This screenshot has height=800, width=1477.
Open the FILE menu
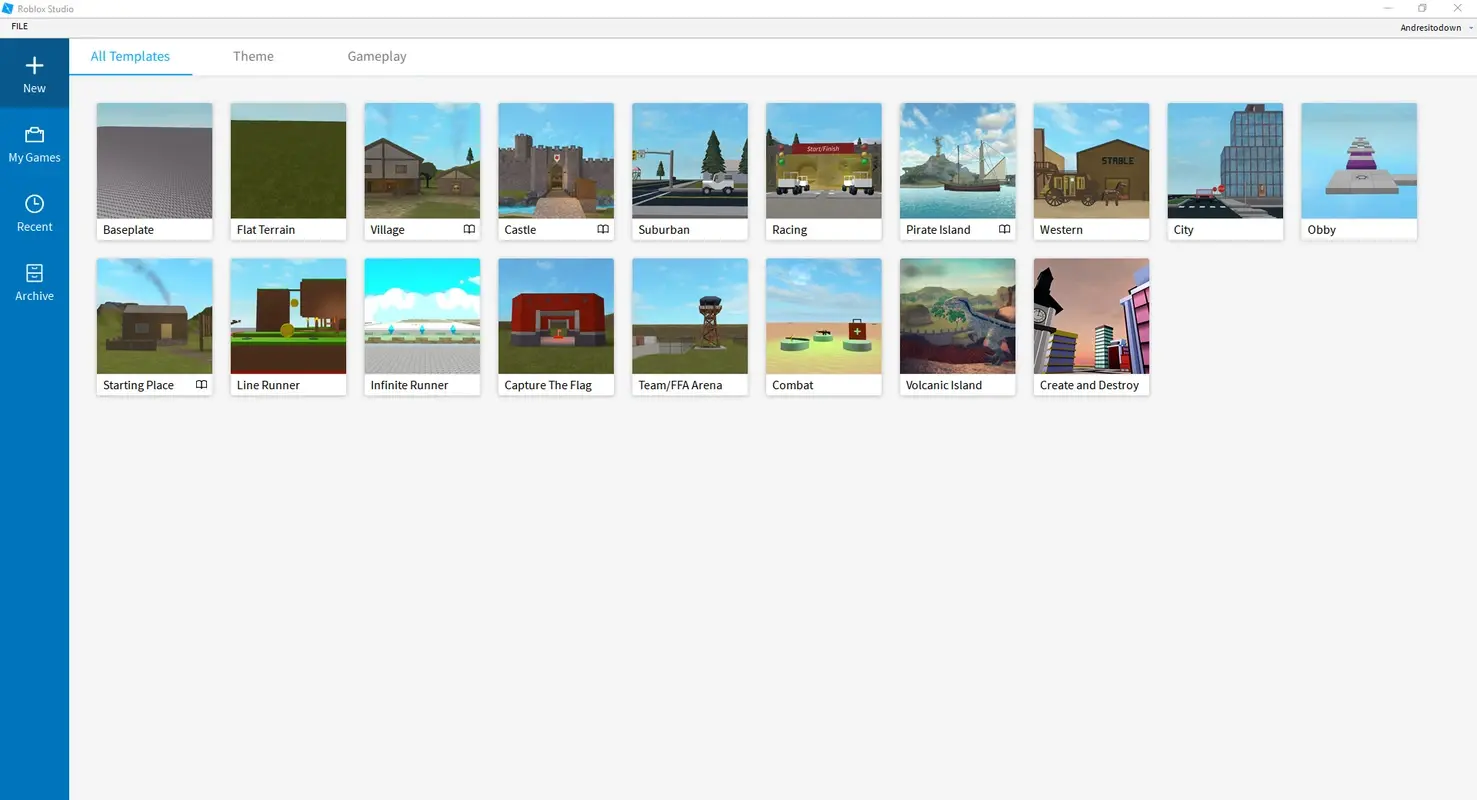click(x=18, y=26)
